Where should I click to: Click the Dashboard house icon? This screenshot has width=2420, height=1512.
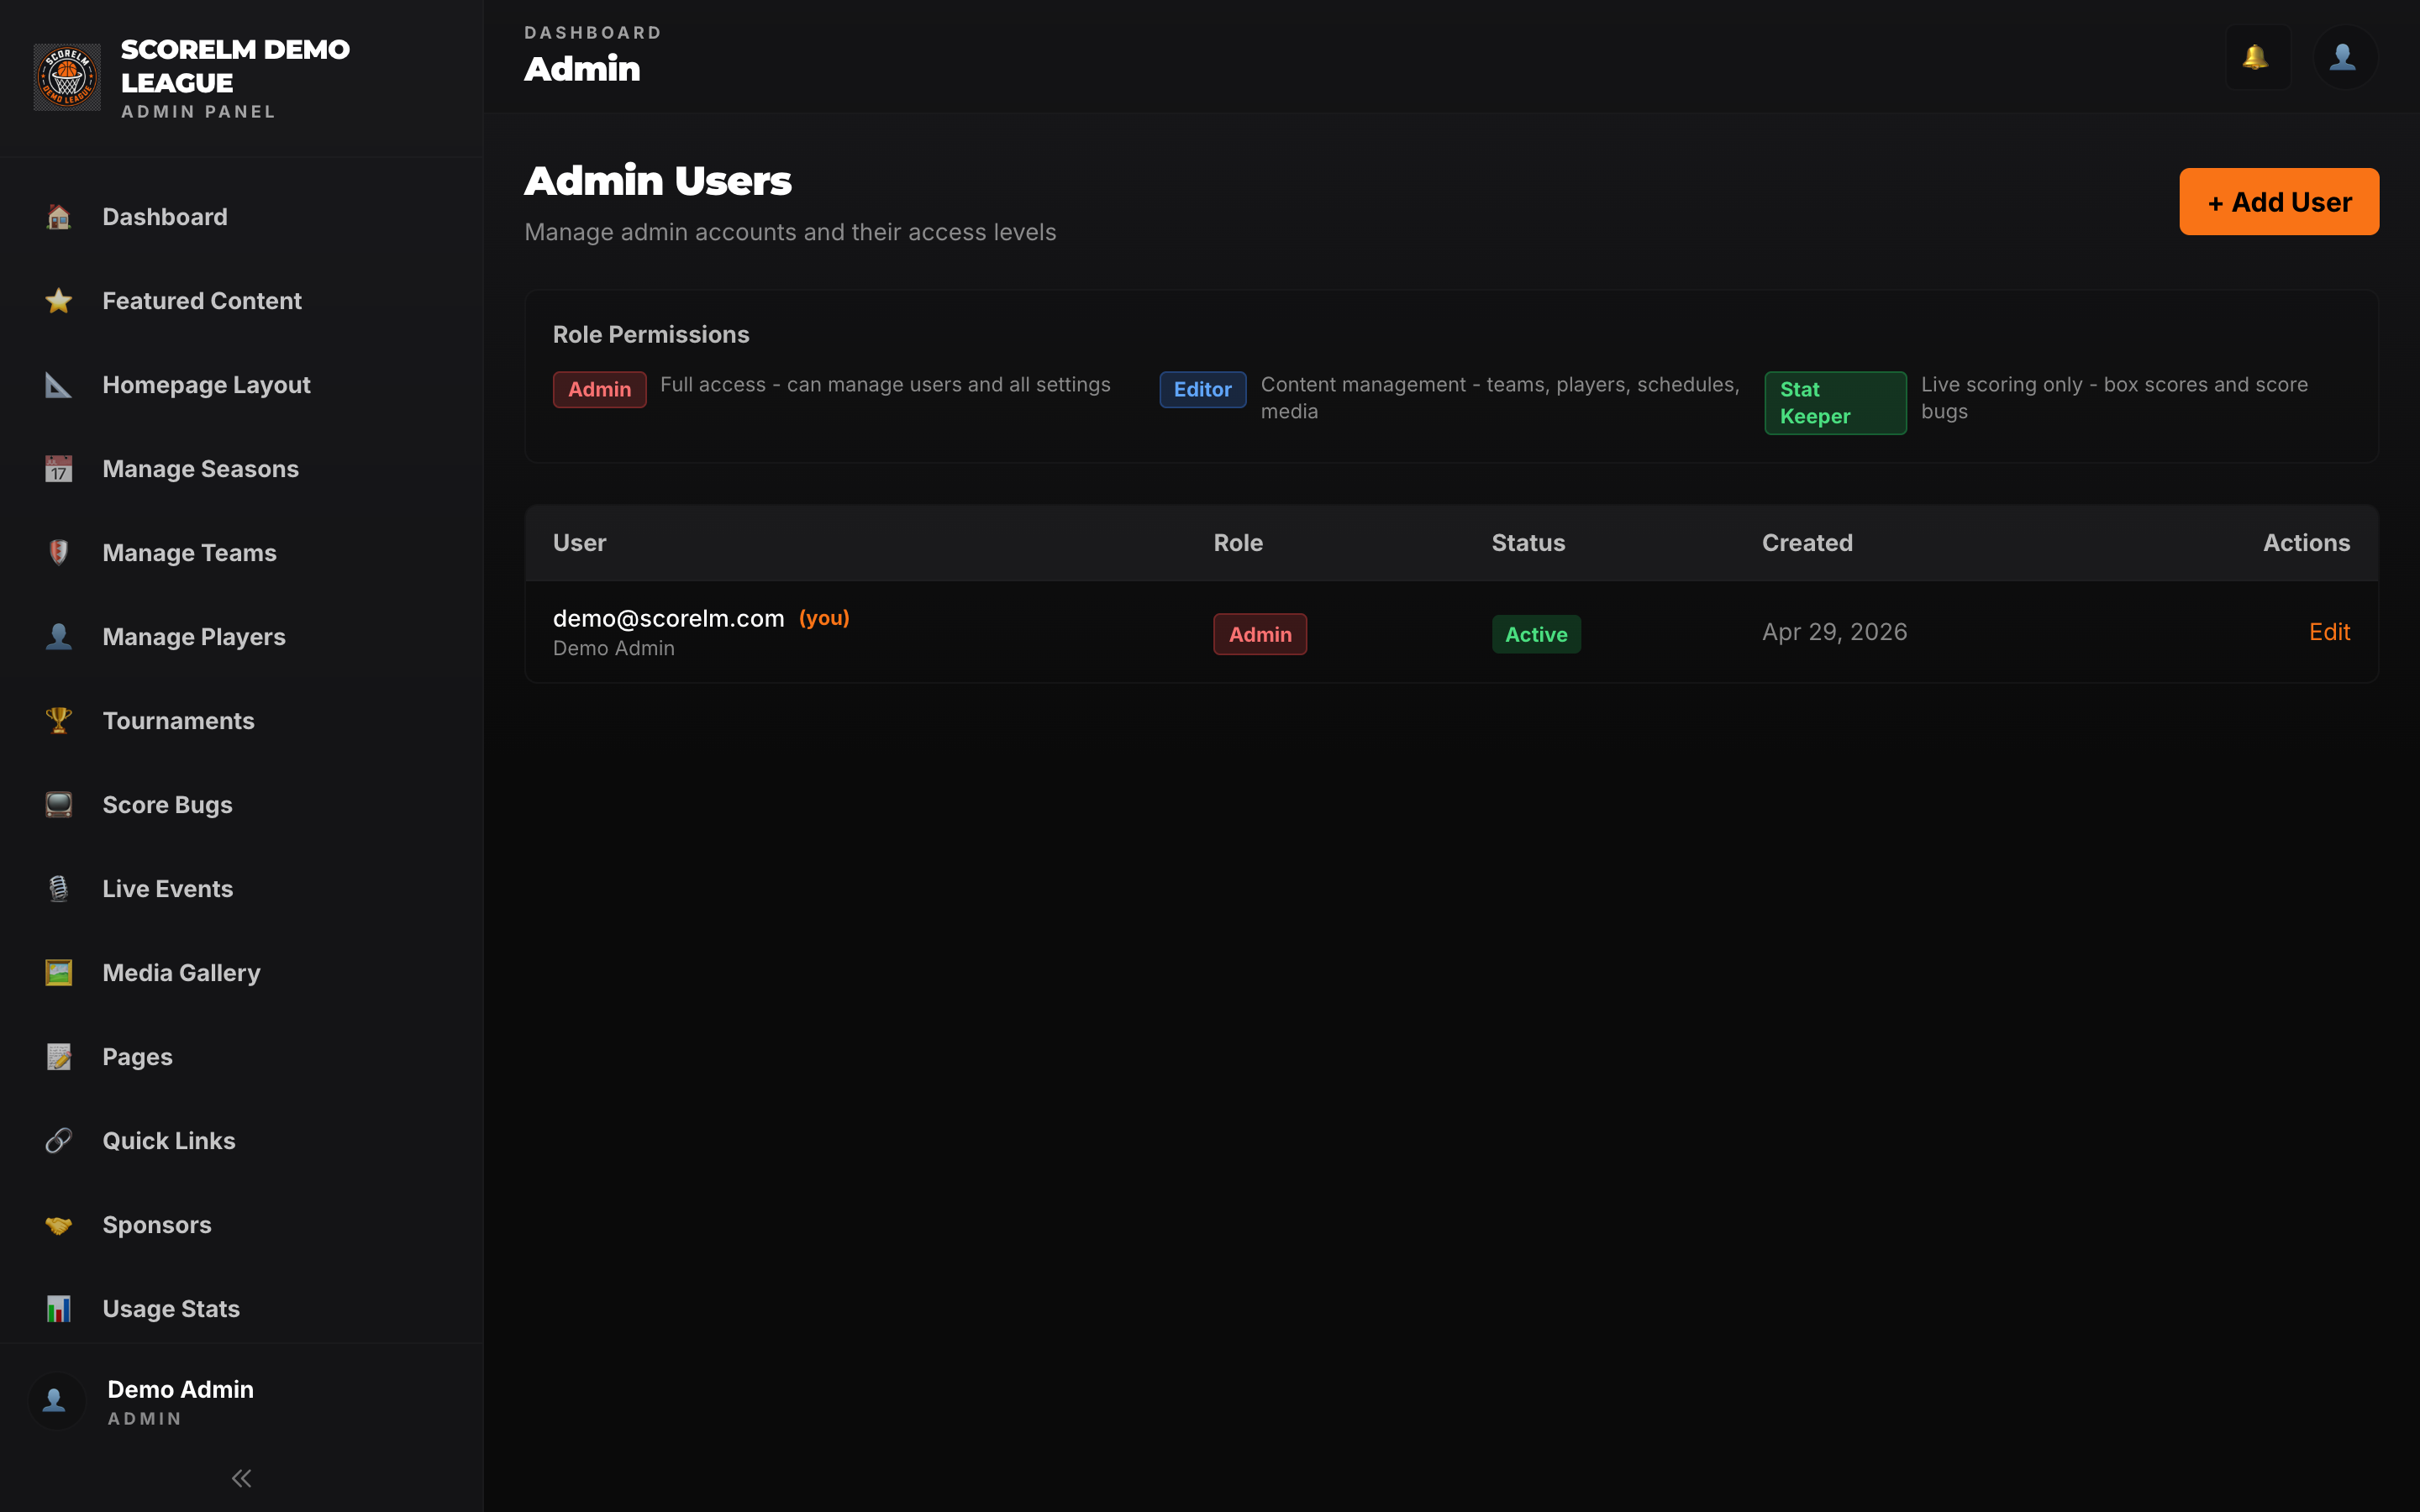59,217
